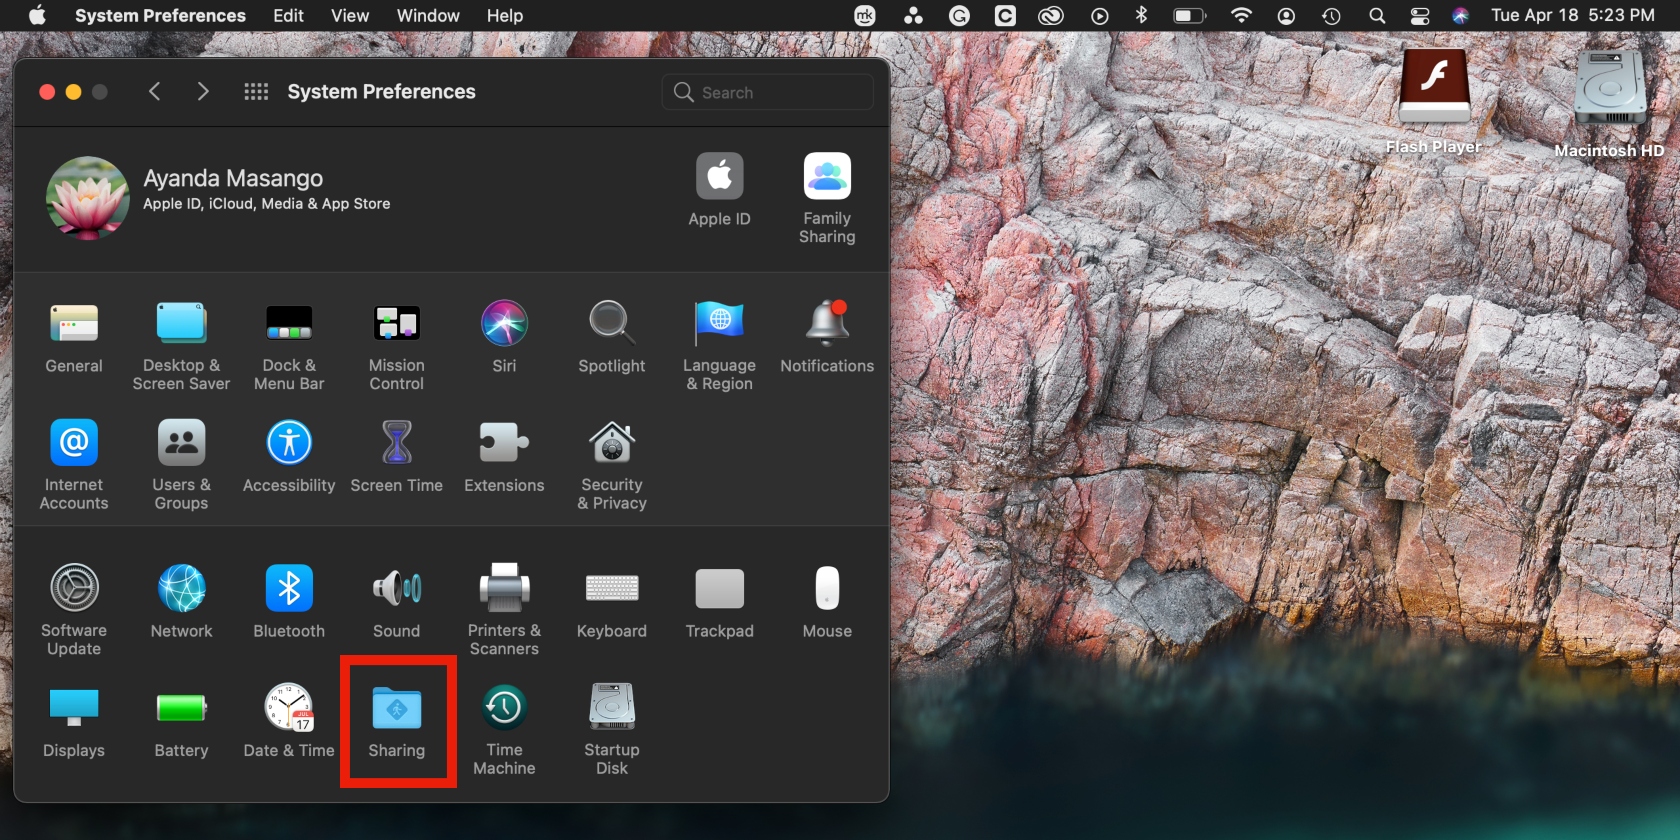Open the Edit menu
Viewport: 1680px width, 840px height.
288,16
